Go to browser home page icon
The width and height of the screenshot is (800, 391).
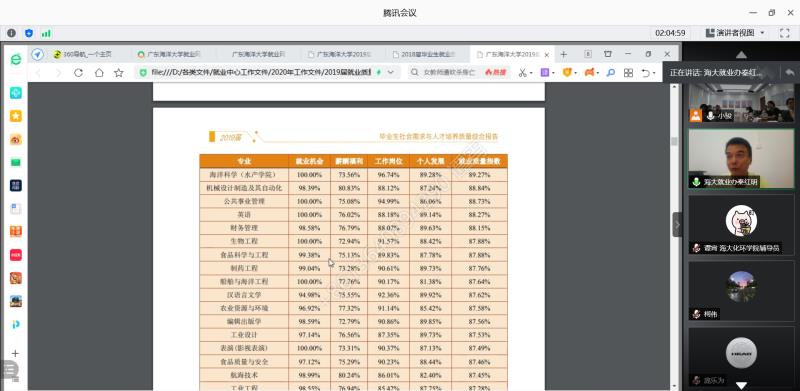click(99, 73)
